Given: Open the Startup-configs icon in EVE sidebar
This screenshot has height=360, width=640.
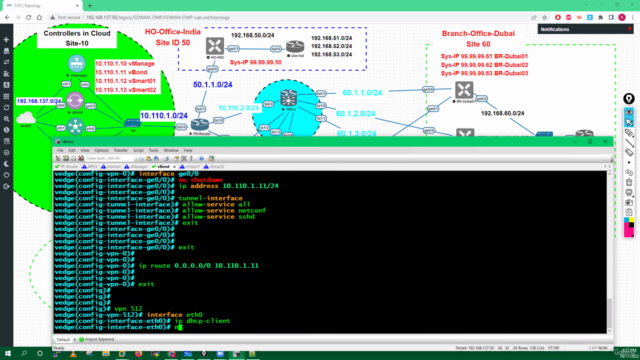Looking at the screenshot, I should coord(6,74).
